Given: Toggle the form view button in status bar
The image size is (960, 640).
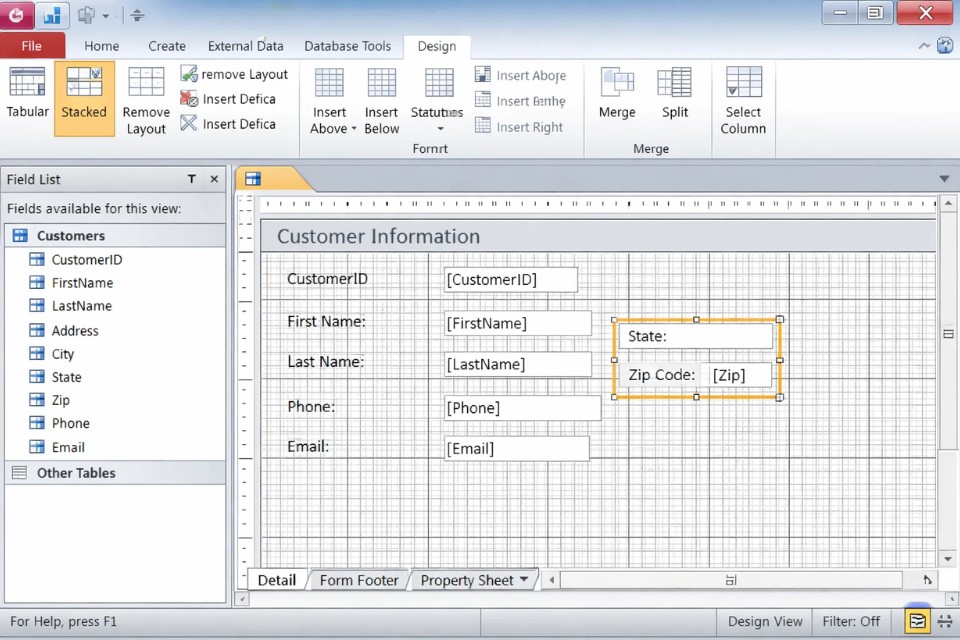Looking at the screenshot, I should (x=916, y=621).
